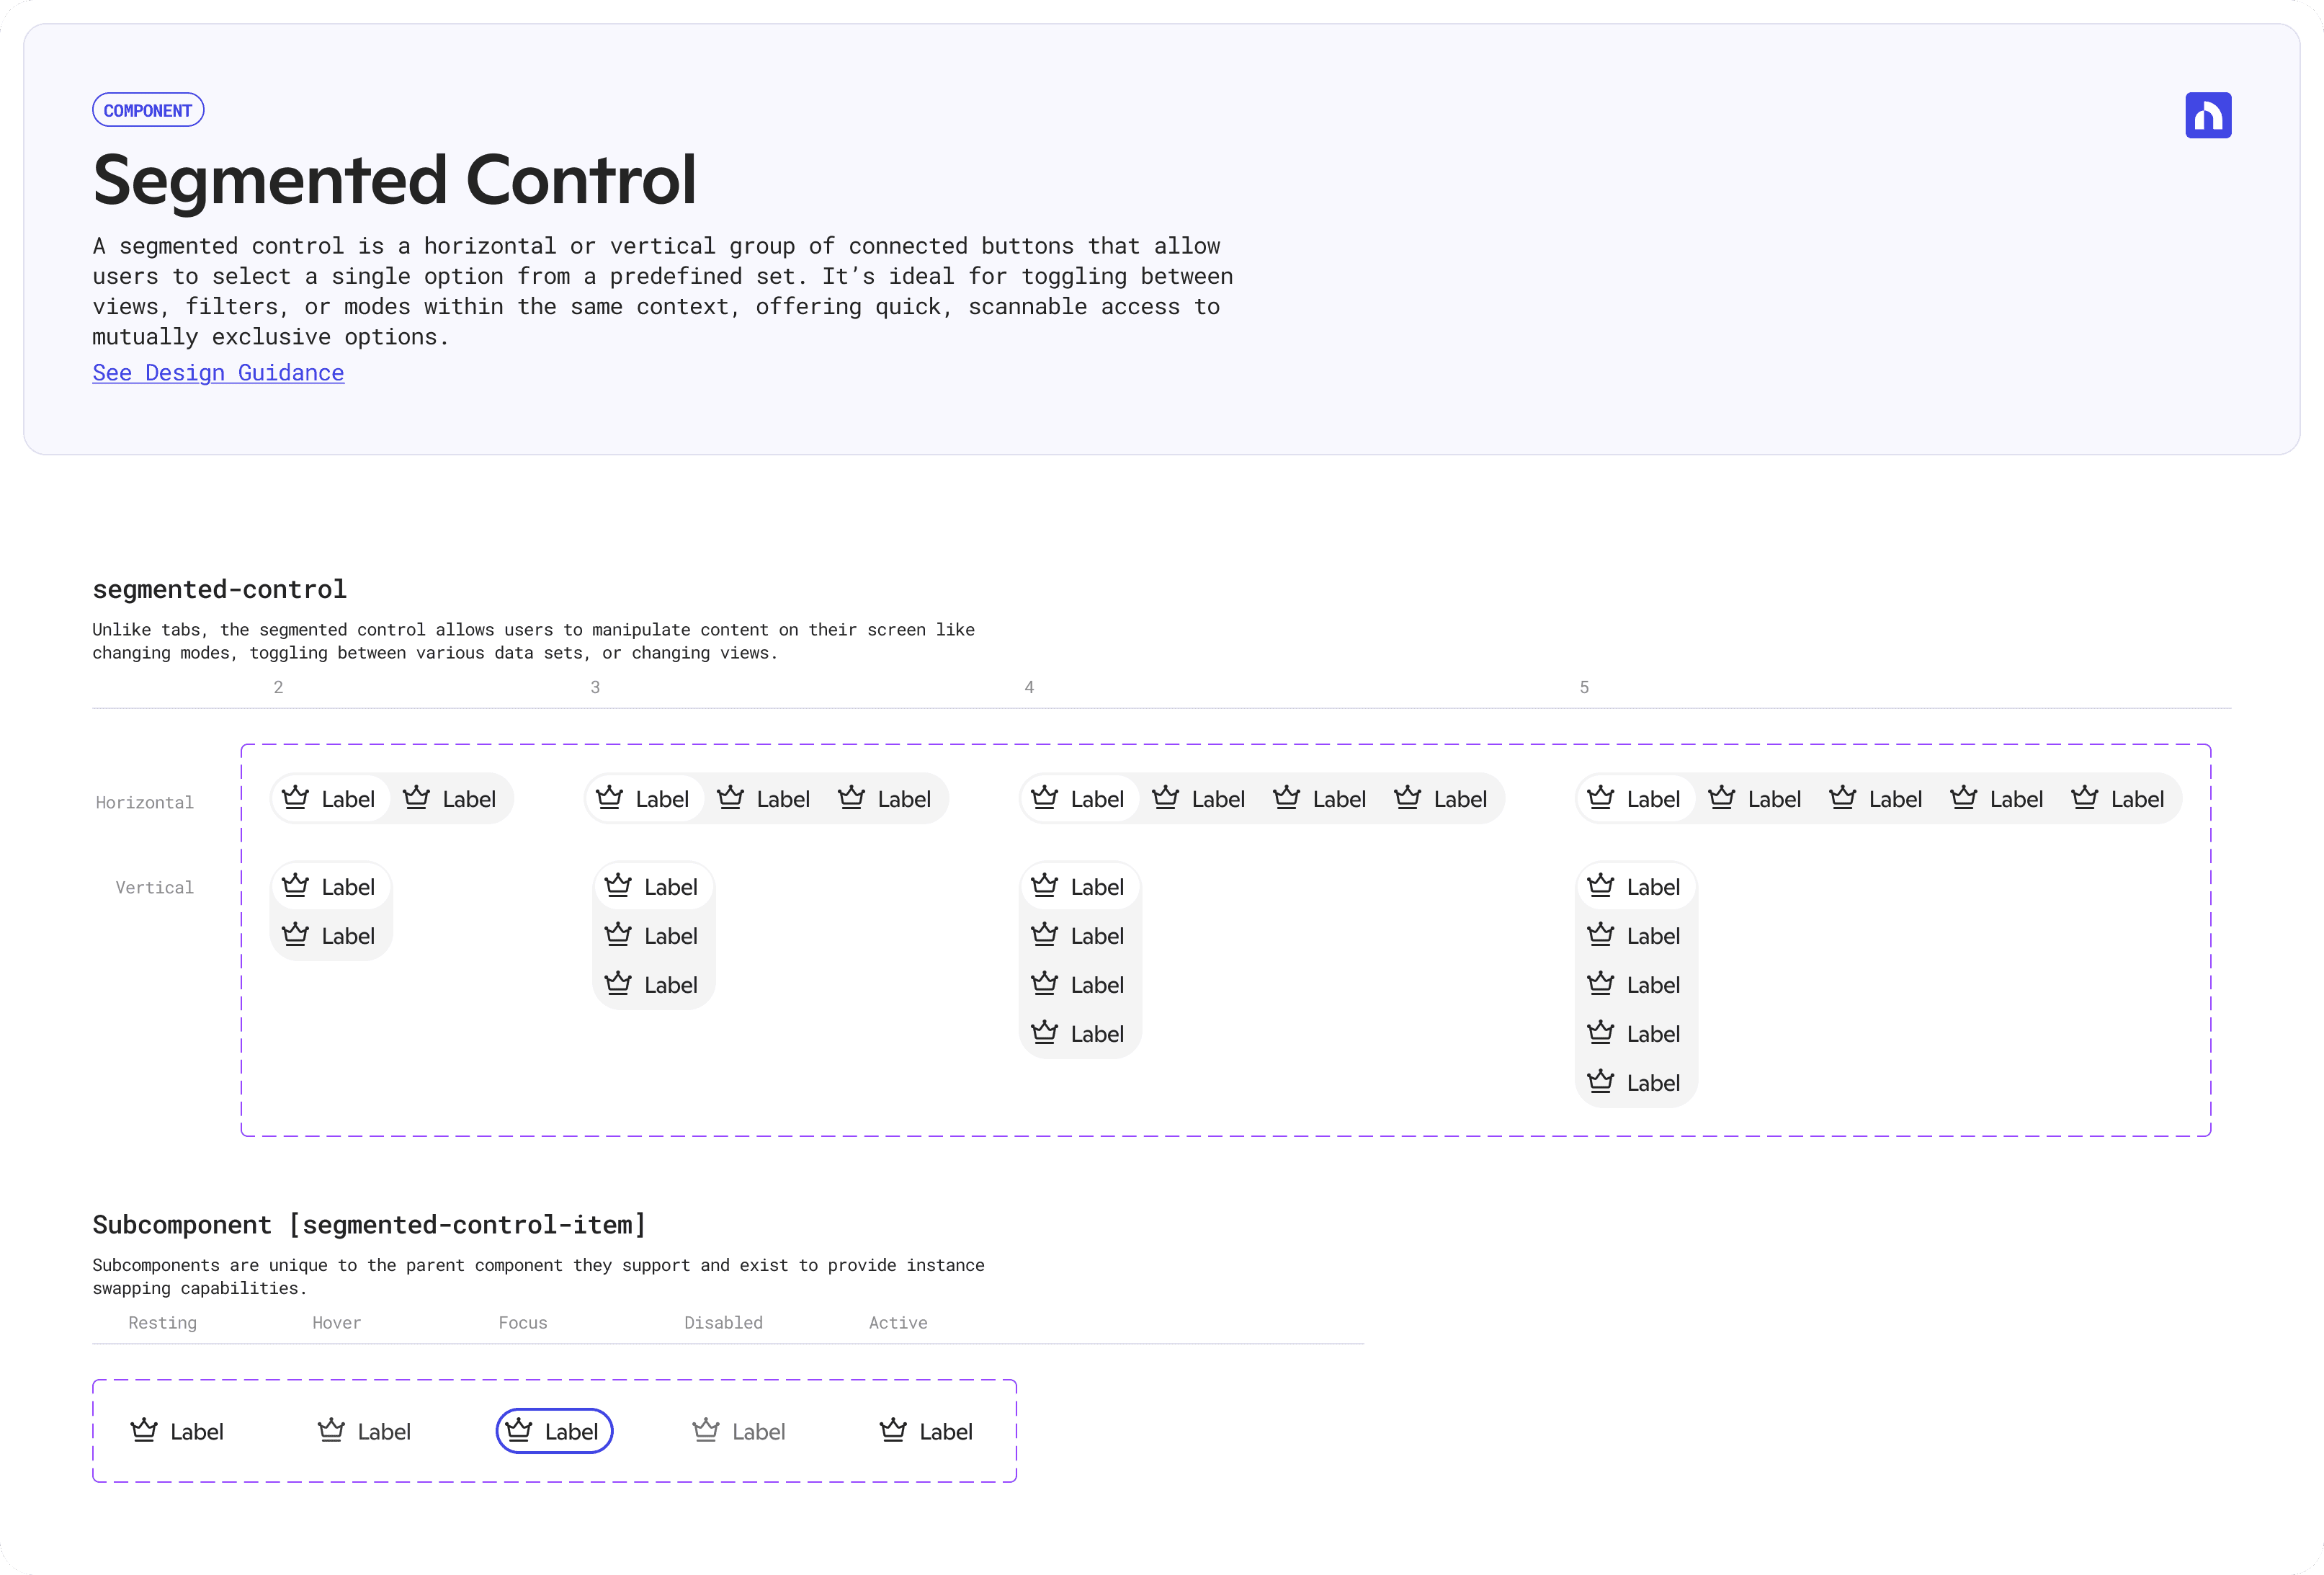The height and width of the screenshot is (1575, 2324).
Task: Click the COMPONENT badge above the title
Action: click(x=148, y=110)
